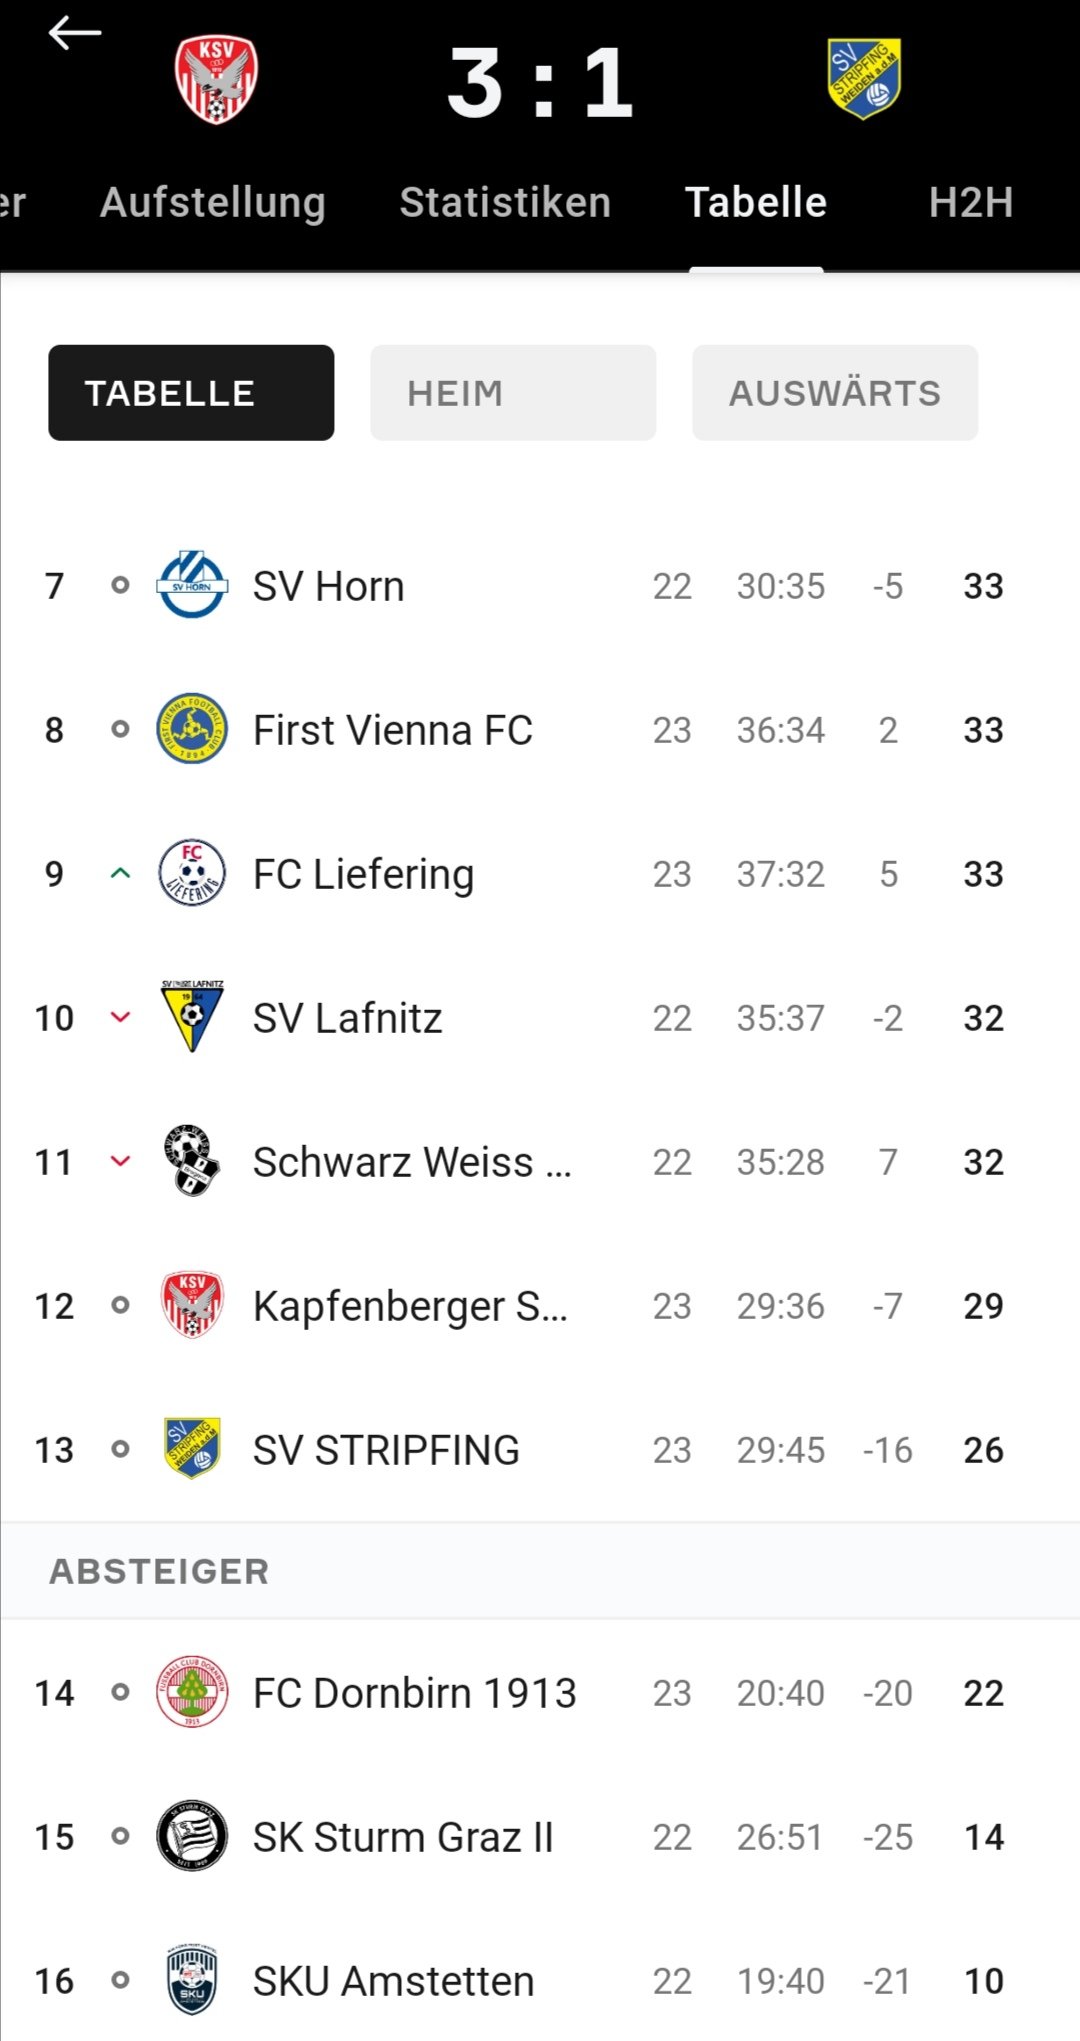Open the Aufstellung tab
The image size is (1080, 2041).
click(x=213, y=203)
